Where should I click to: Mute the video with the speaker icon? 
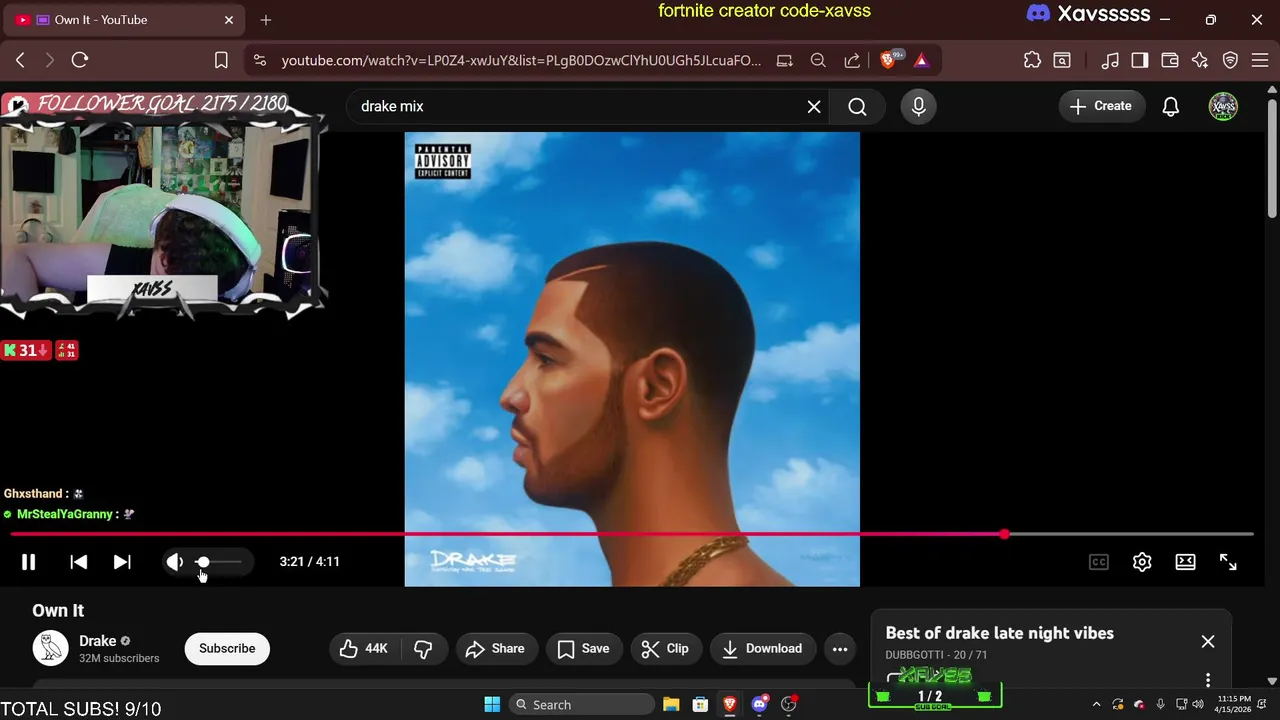(x=175, y=562)
